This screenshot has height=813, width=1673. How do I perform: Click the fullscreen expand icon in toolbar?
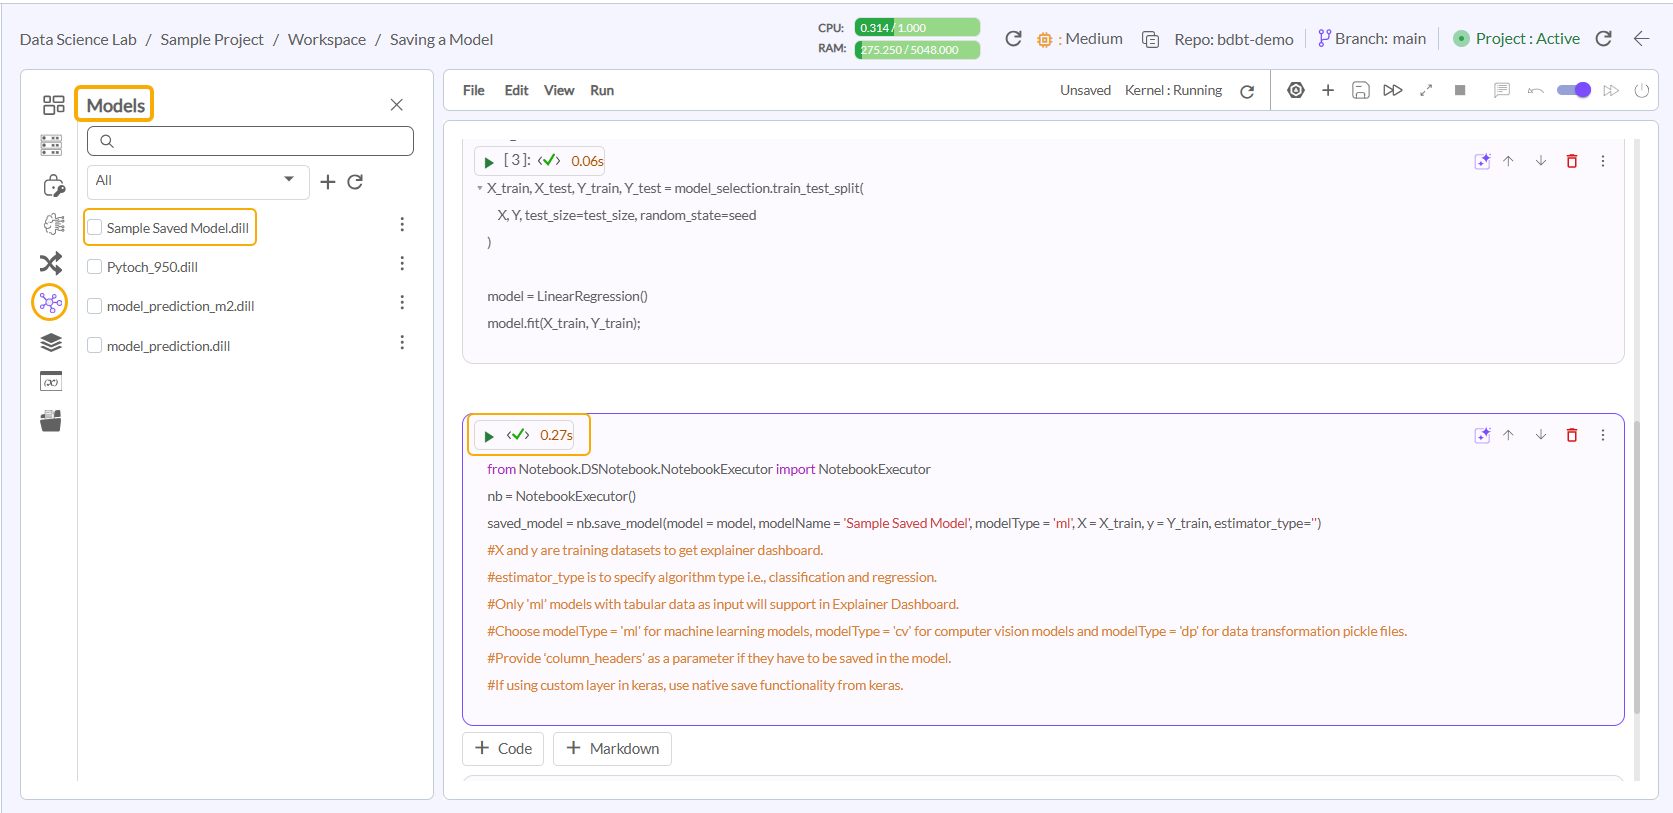1426,90
